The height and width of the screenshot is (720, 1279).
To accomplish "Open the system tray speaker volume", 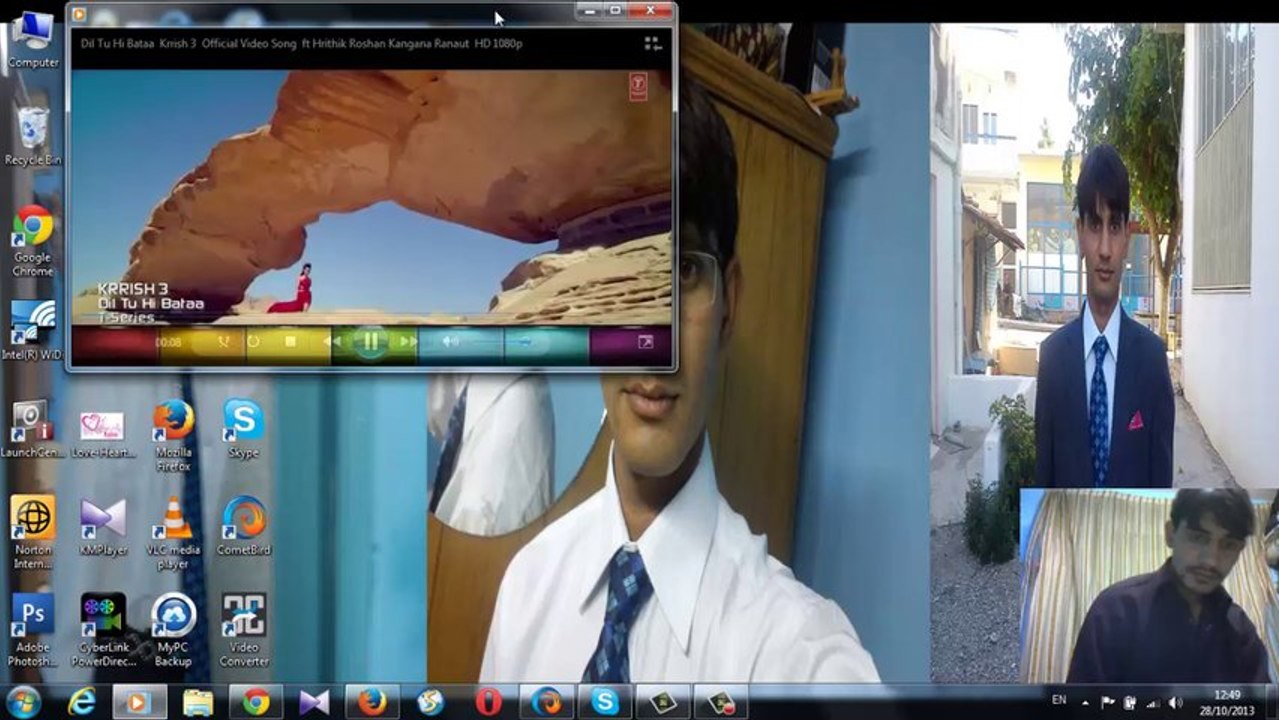I will coord(1176,702).
